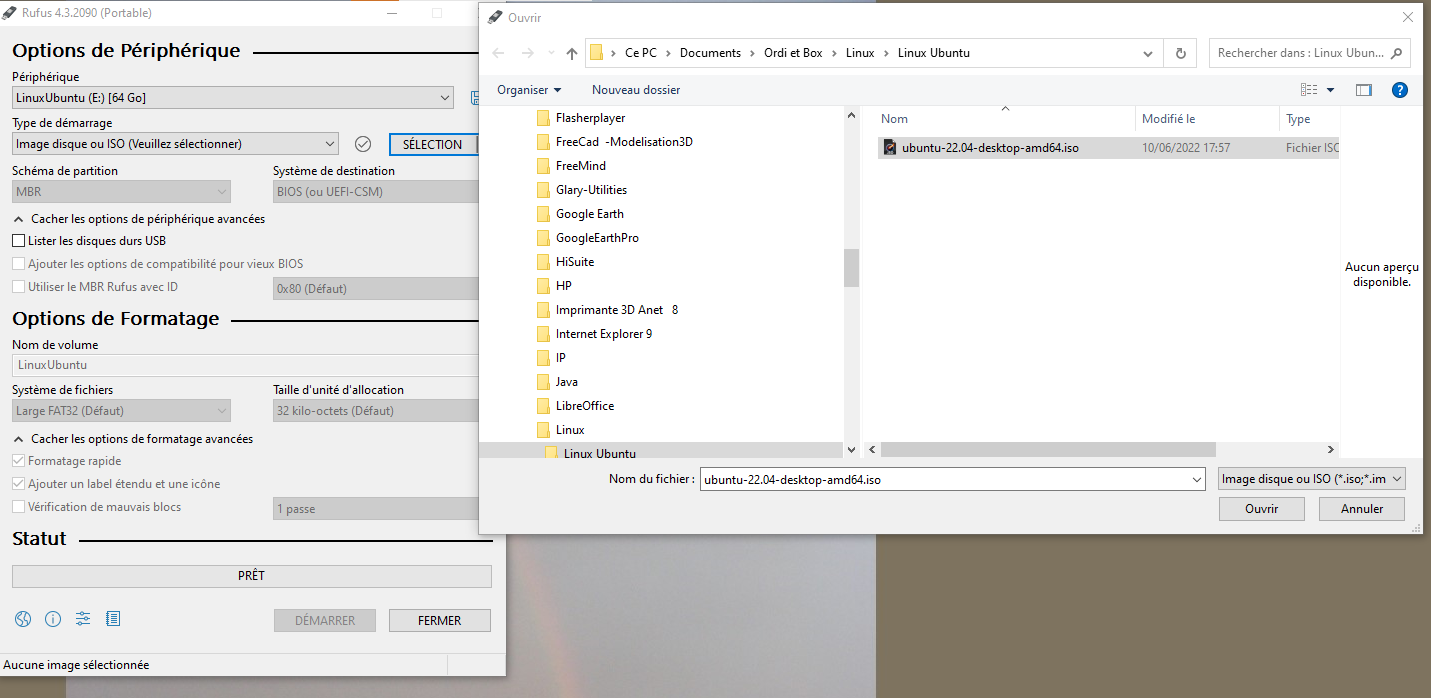Open the recent locations dropdown arrow

pos(551,53)
